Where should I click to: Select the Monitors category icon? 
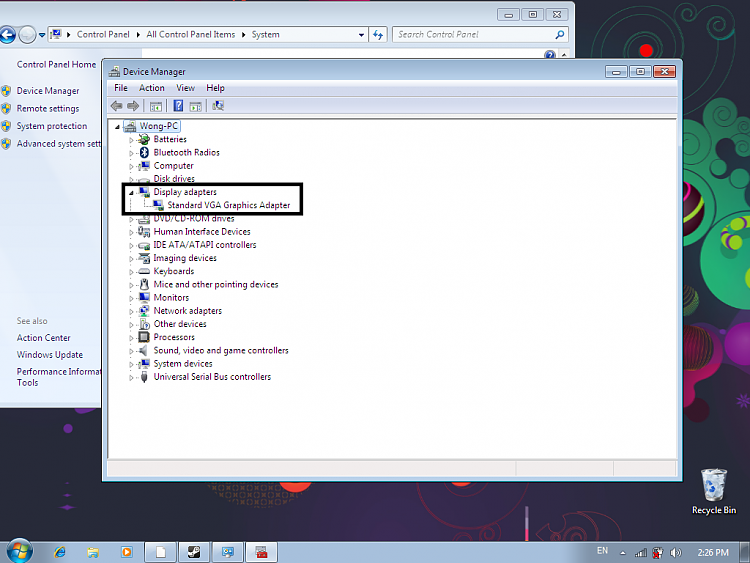[x=144, y=298]
